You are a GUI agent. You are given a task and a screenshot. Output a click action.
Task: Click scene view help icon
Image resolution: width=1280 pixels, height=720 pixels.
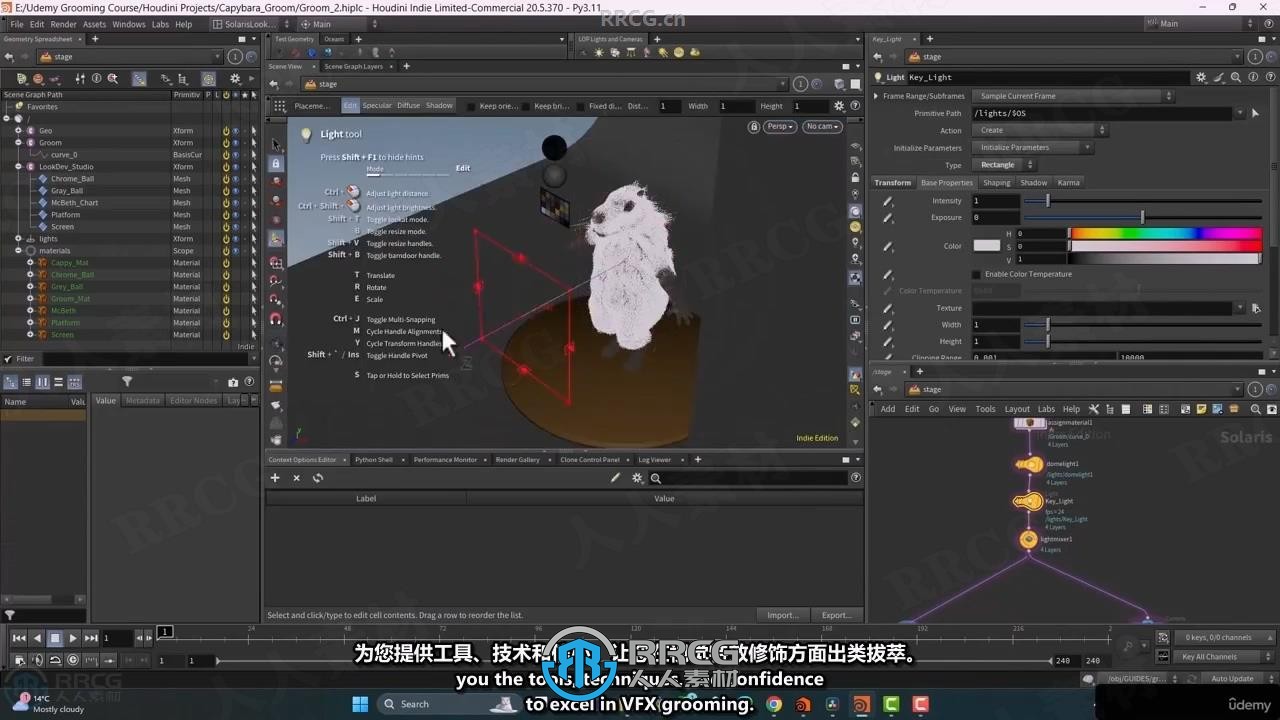[x=853, y=106]
